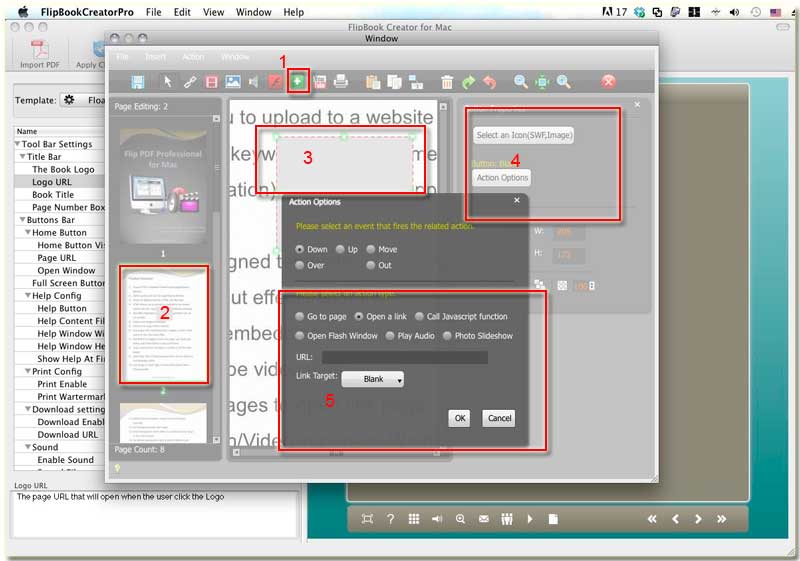The height and width of the screenshot is (561, 800).
Task: Click the green plus add button tool
Action: tap(297, 82)
